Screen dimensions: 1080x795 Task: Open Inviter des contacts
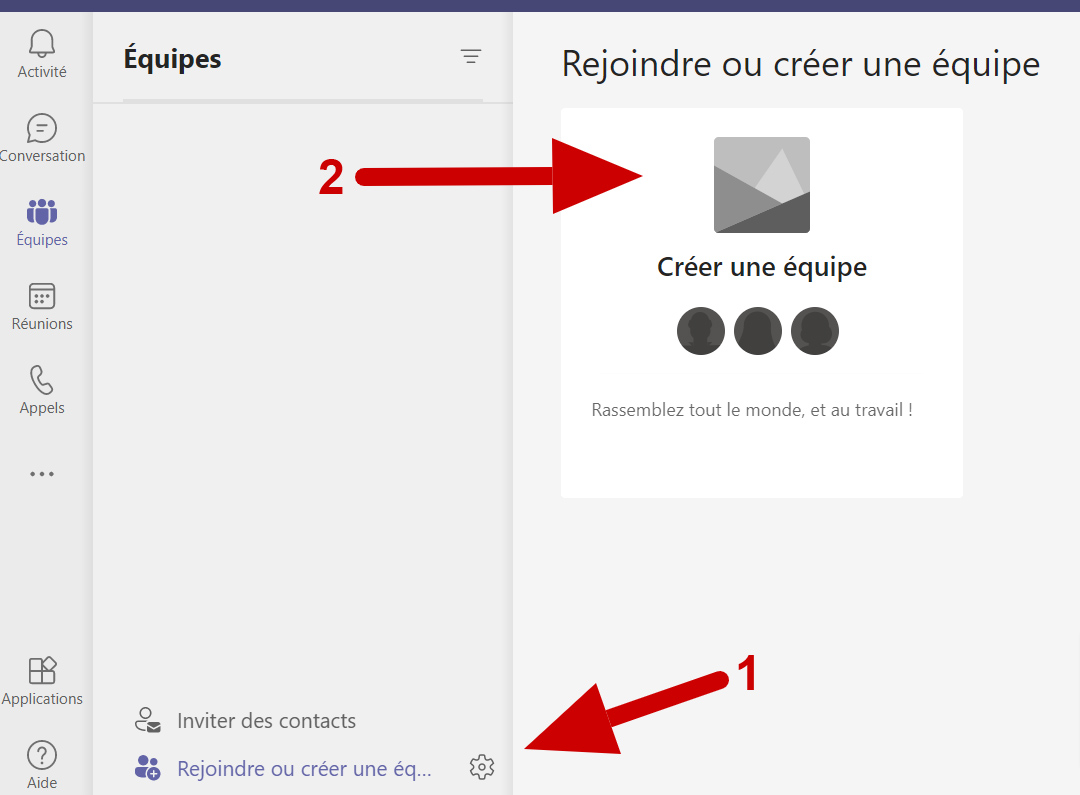[x=266, y=720]
